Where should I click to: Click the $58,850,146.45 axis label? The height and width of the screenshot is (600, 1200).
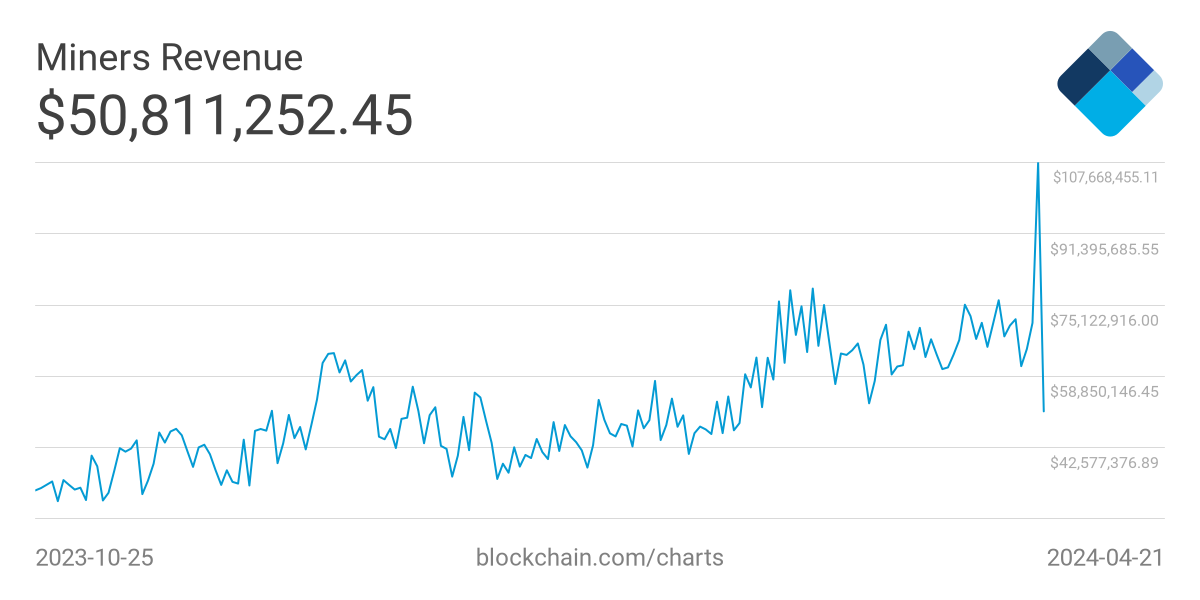click(x=1104, y=391)
